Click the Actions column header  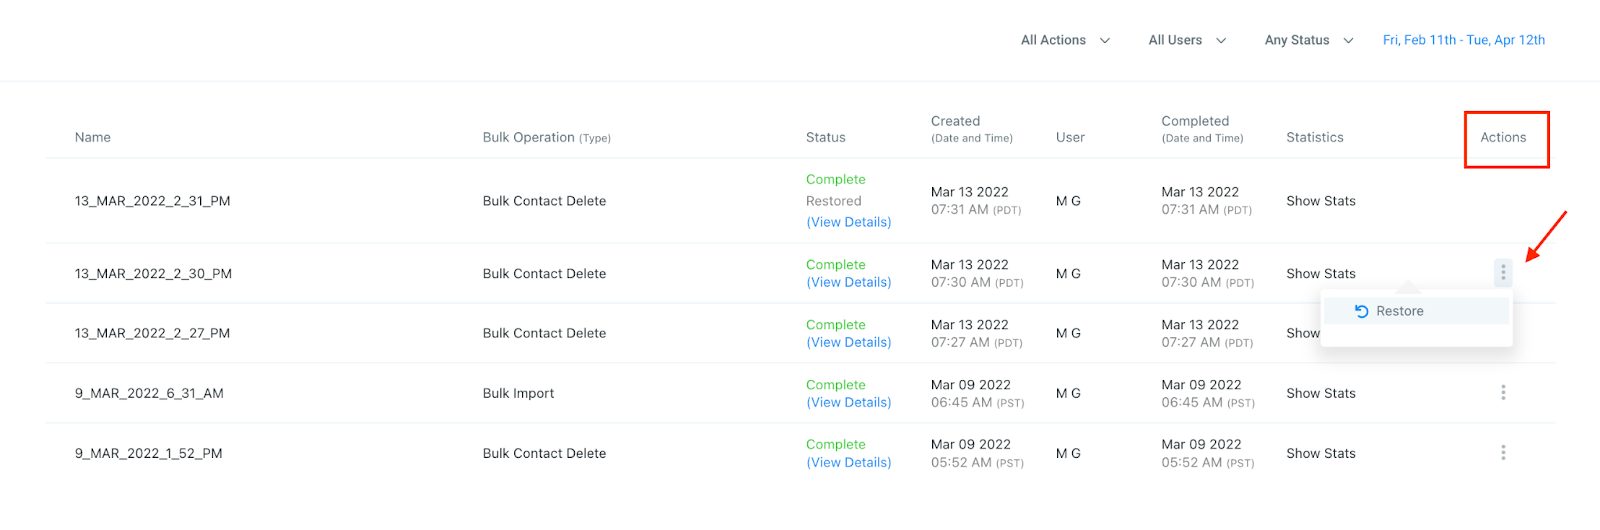click(1503, 137)
